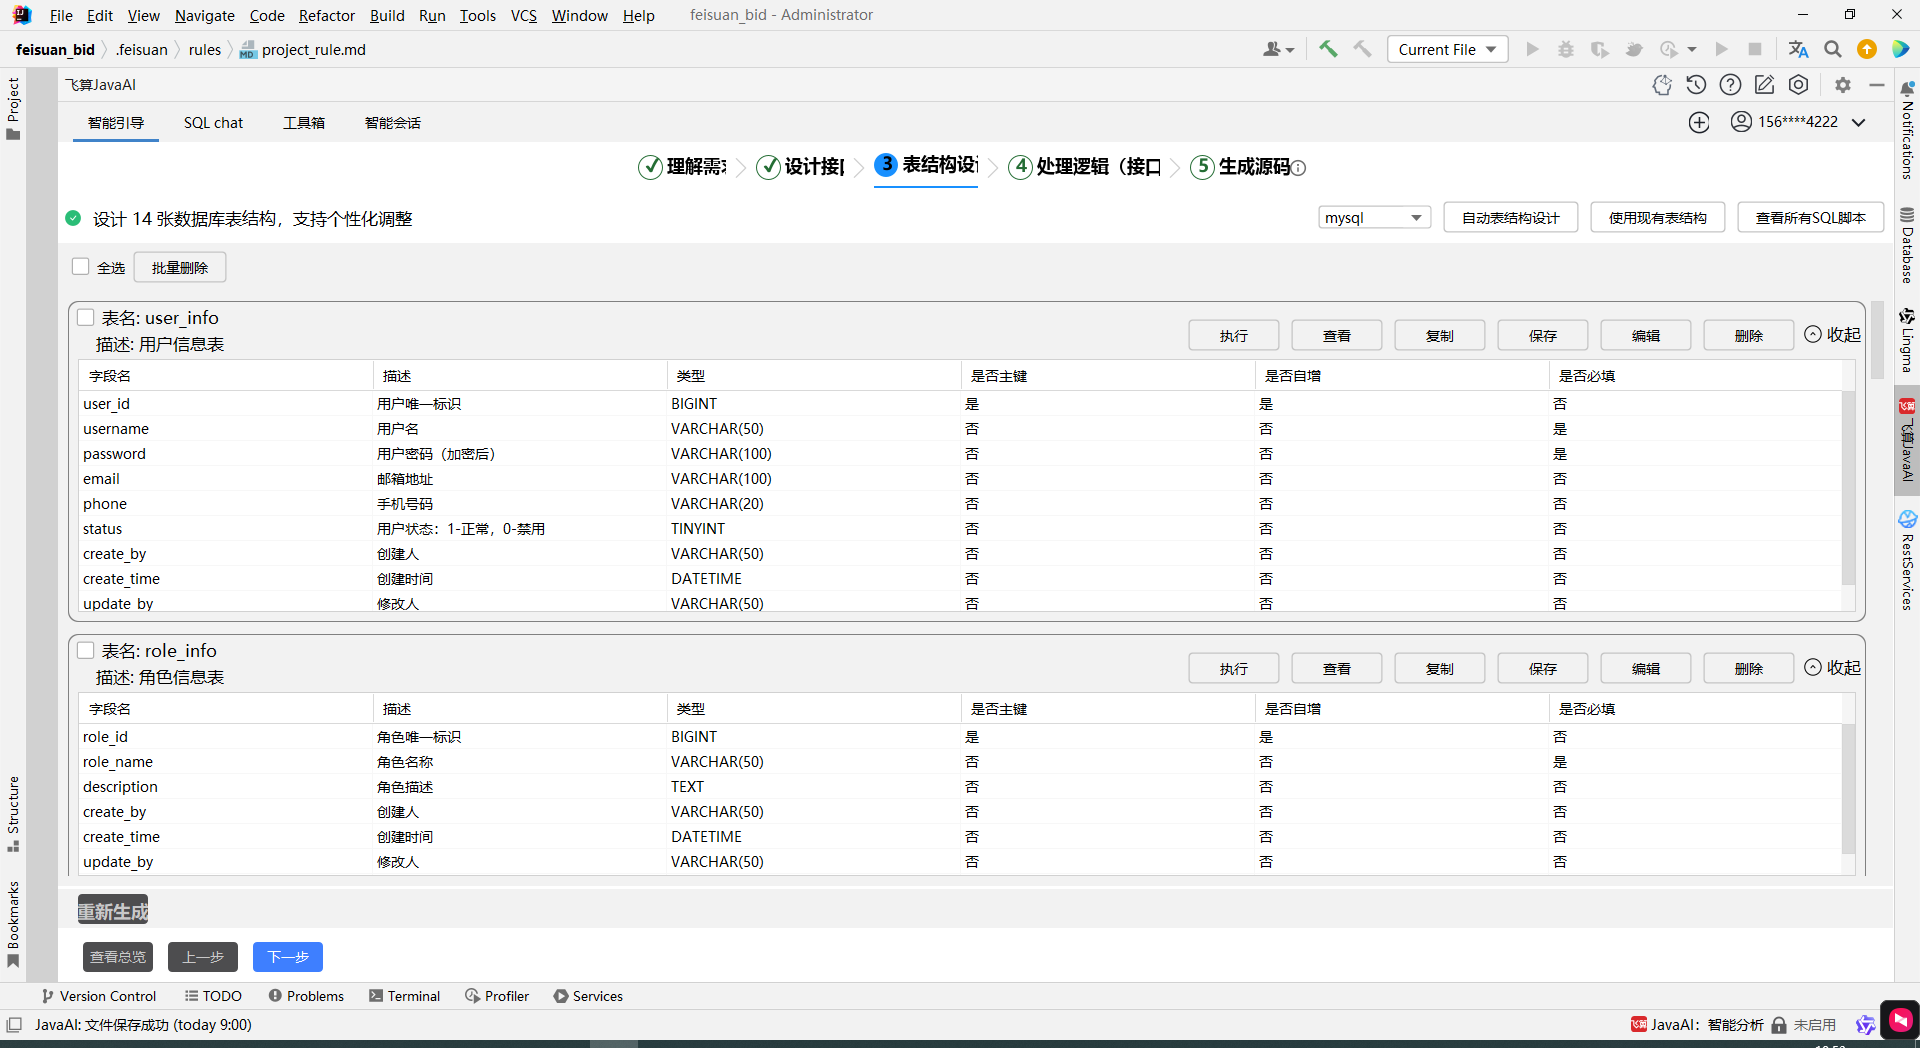Click the orange update arrow icon

tap(1866, 49)
